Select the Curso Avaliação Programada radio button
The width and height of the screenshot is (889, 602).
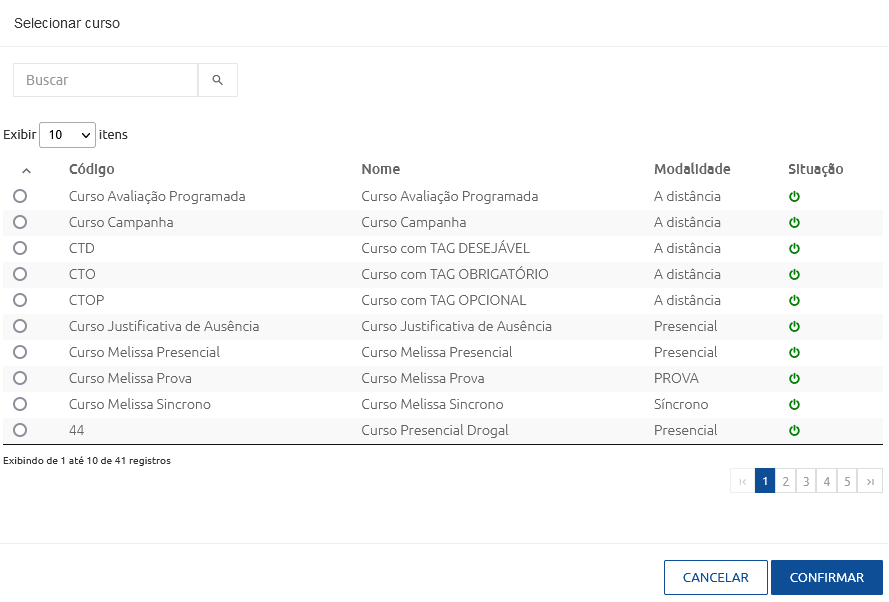click(20, 196)
